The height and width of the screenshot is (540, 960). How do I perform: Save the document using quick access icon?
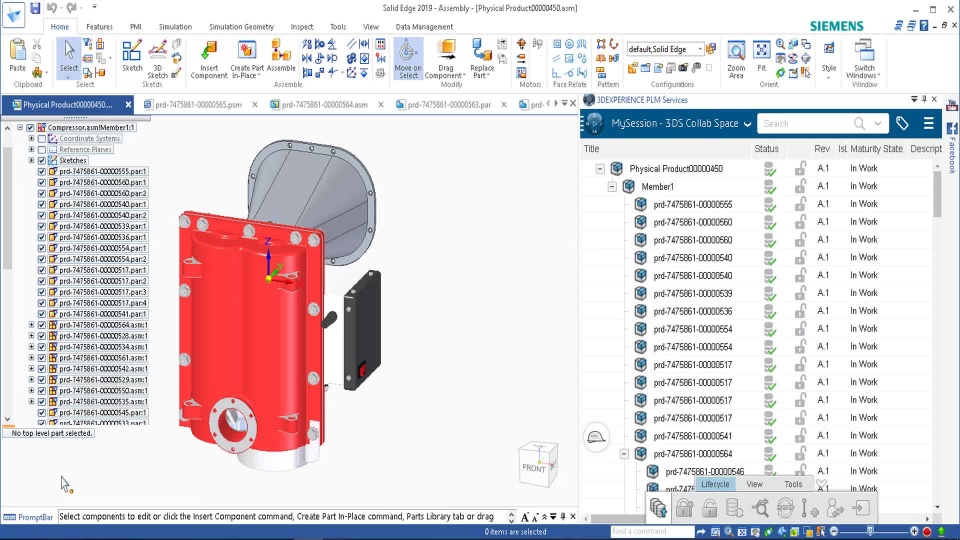coord(35,8)
